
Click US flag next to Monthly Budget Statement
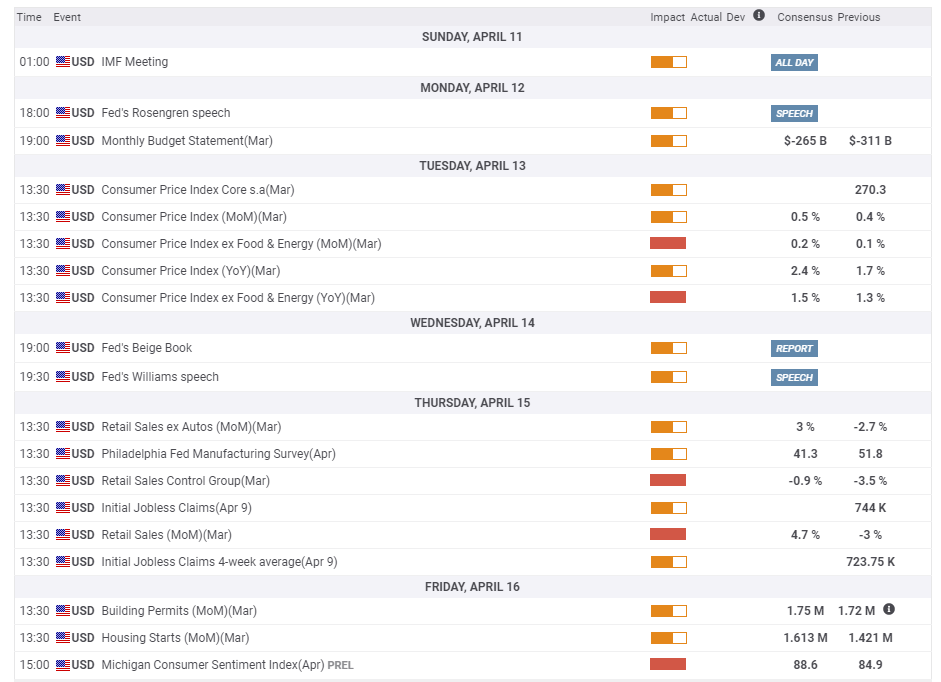coord(63,141)
